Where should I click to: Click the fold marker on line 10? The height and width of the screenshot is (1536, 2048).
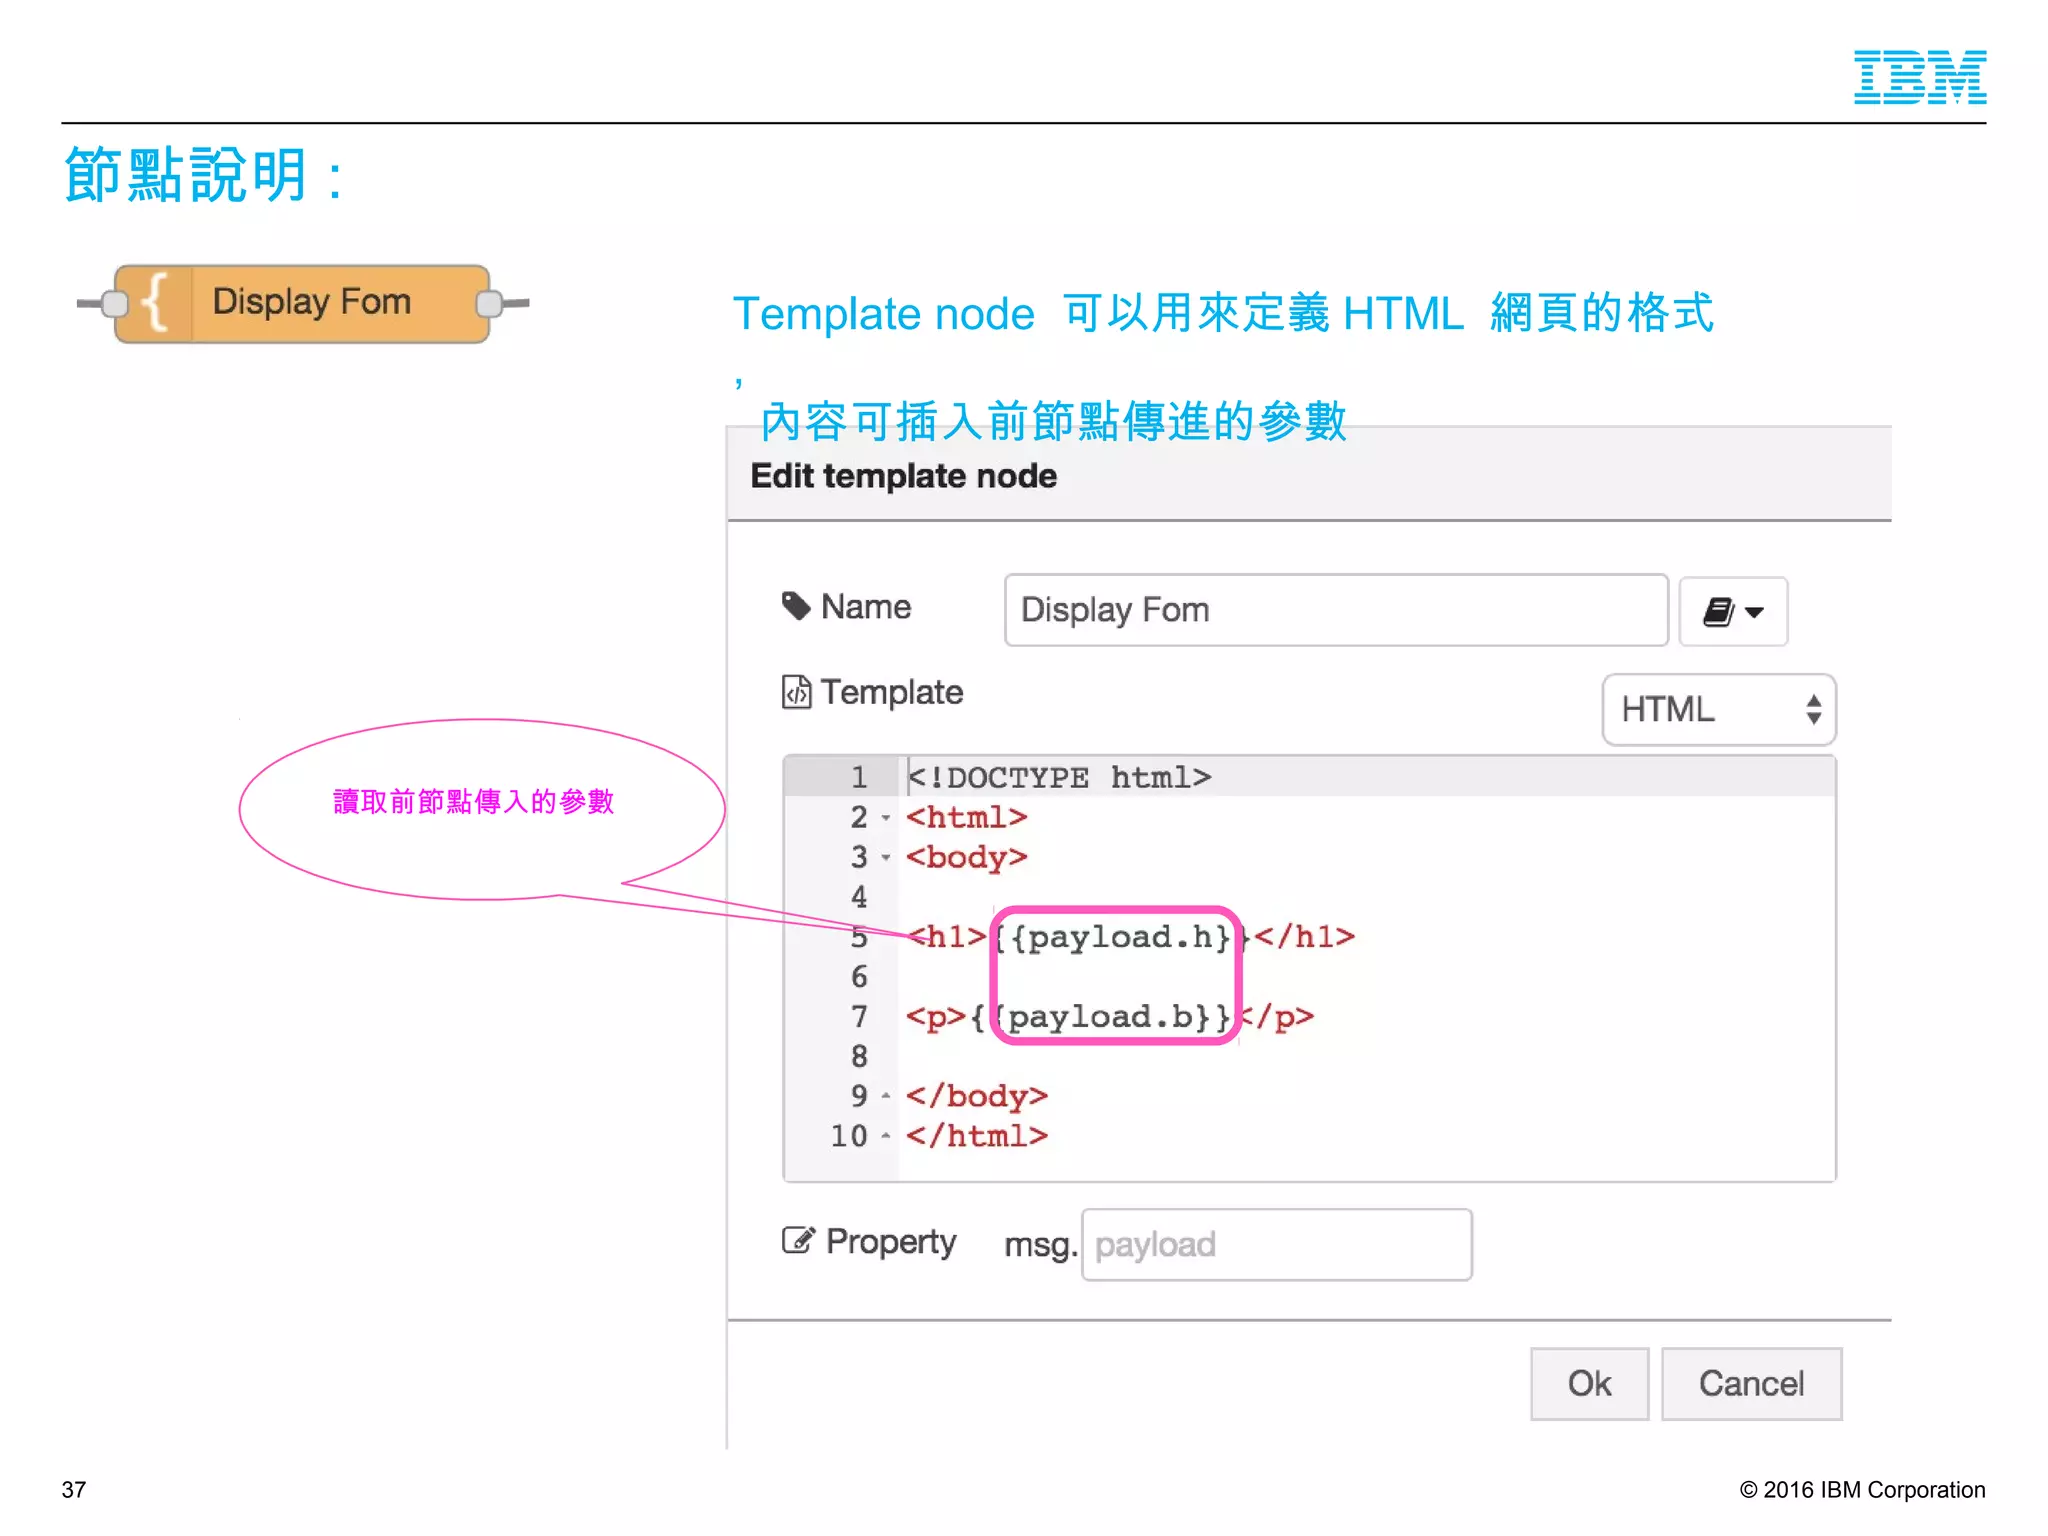pos(886,1136)
